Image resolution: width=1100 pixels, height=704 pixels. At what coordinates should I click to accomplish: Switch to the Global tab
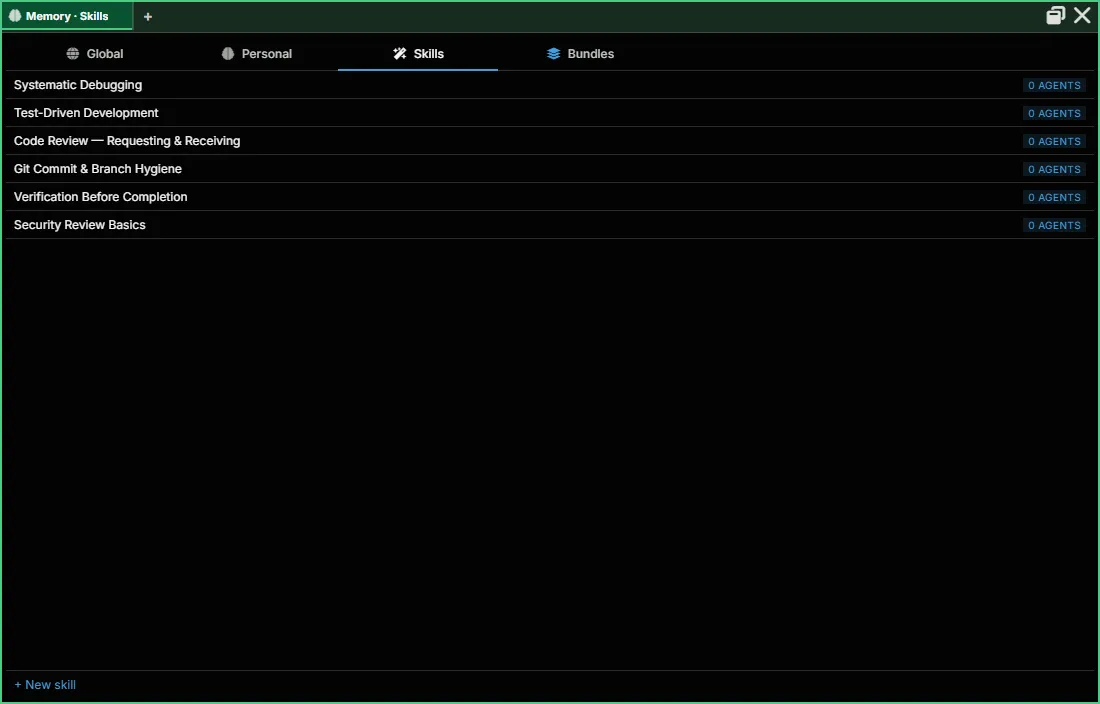click(95, 54)
